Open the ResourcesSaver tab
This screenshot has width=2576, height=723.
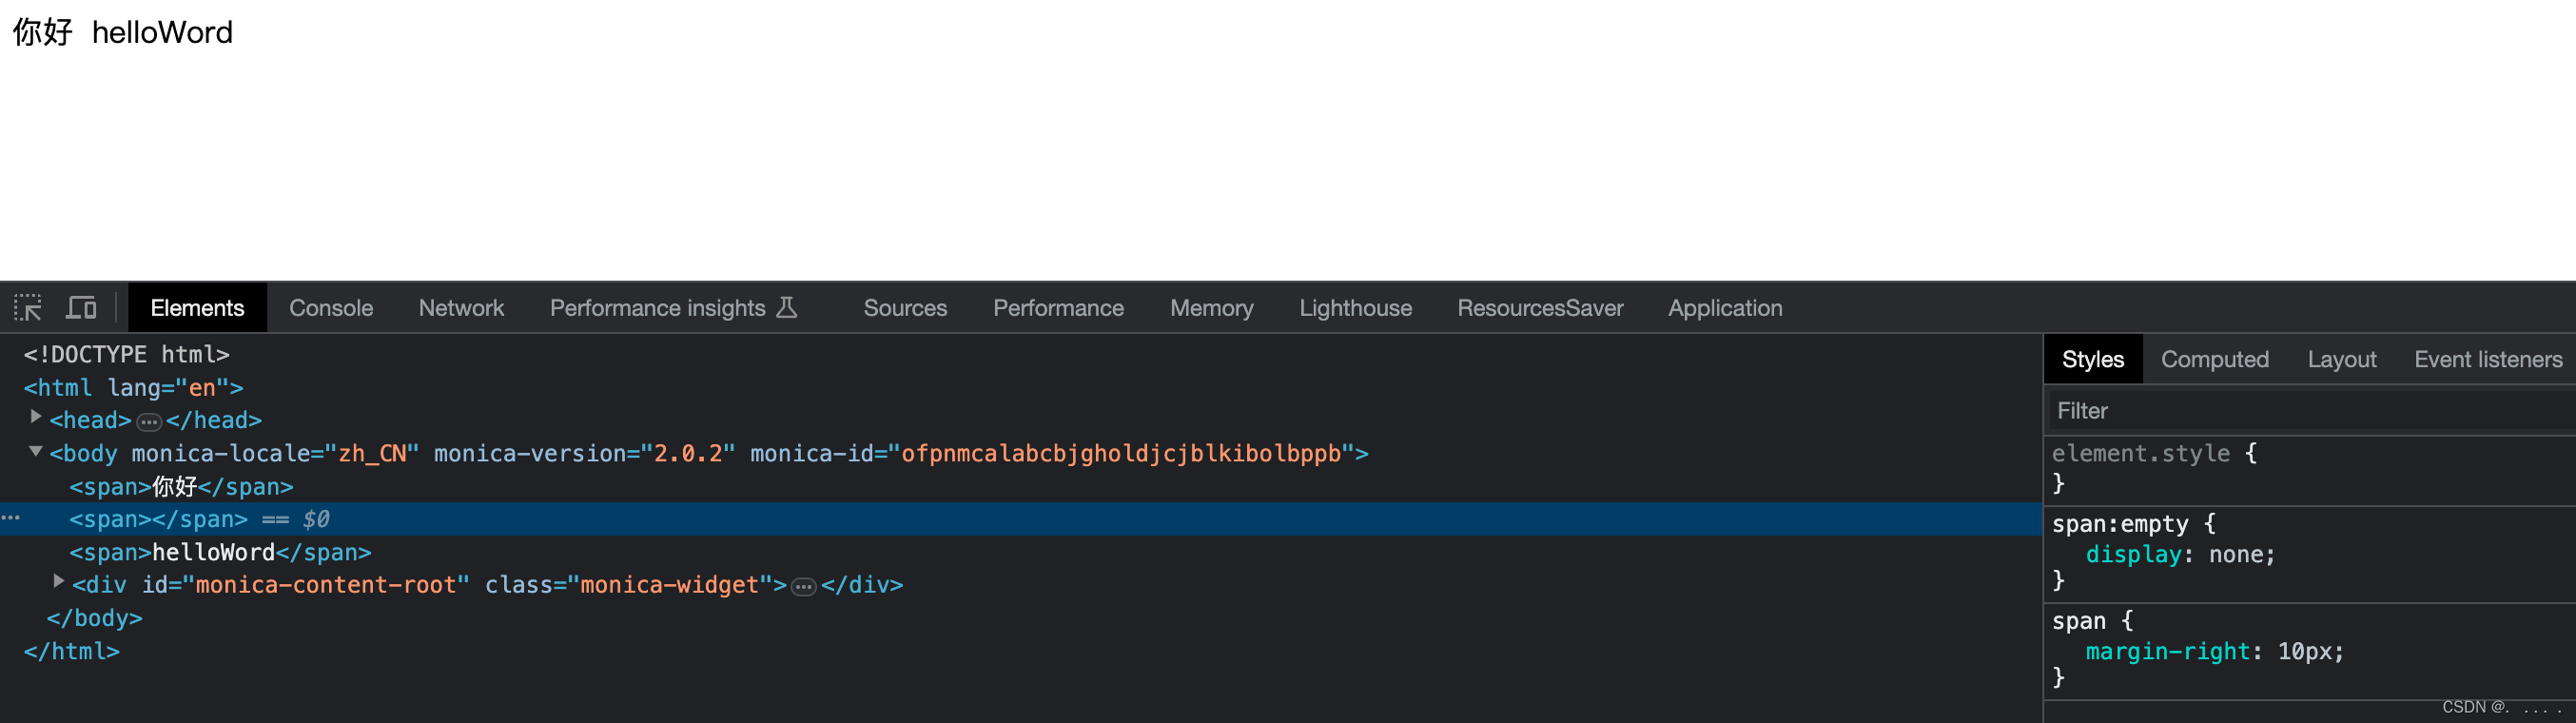coord(1540,308)
